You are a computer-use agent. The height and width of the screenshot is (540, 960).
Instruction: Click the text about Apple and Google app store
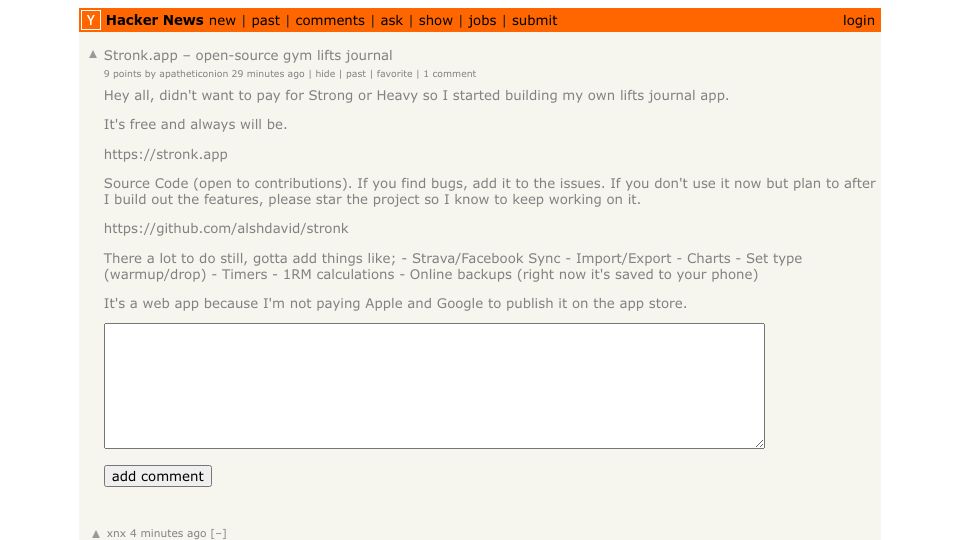click(x=395, y=303)
